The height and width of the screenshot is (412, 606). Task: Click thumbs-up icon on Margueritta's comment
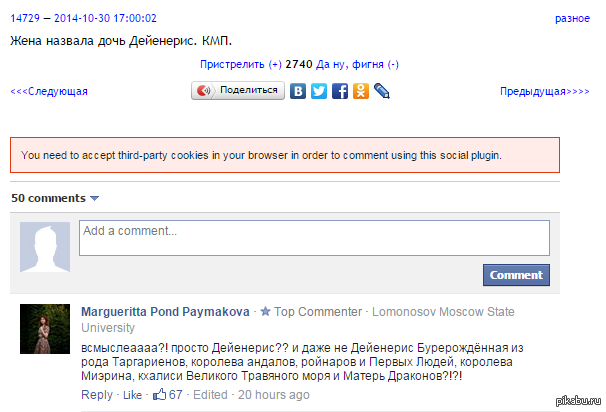tap(159, 395)
